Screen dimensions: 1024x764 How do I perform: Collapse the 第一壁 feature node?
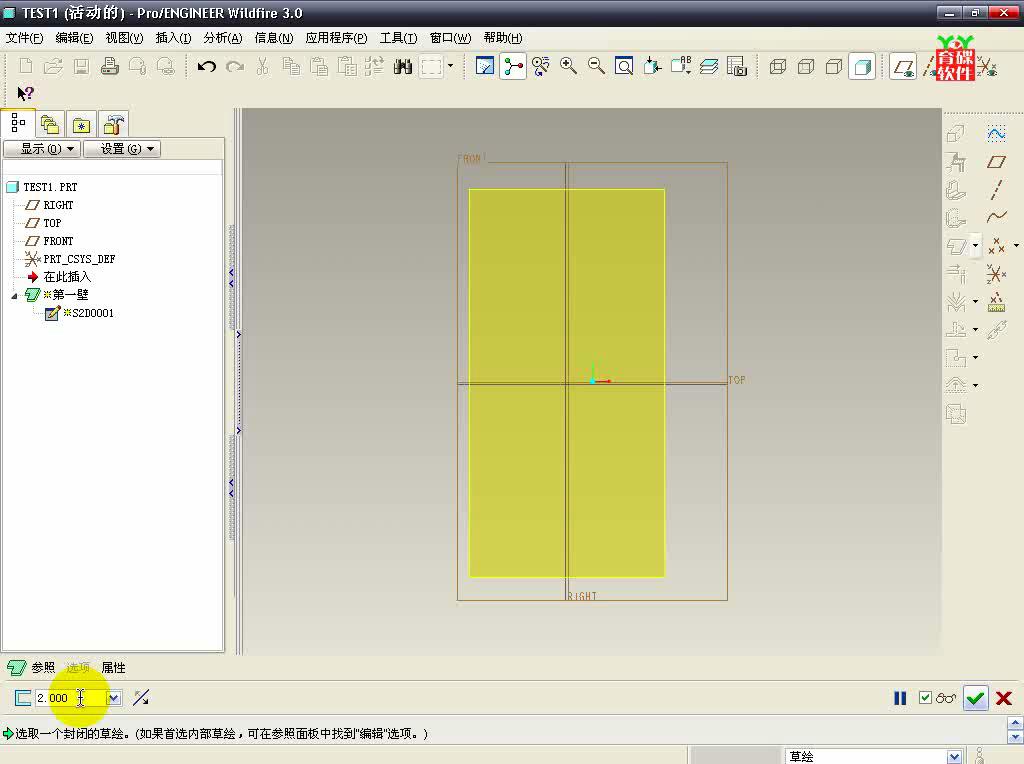[14, 296]
